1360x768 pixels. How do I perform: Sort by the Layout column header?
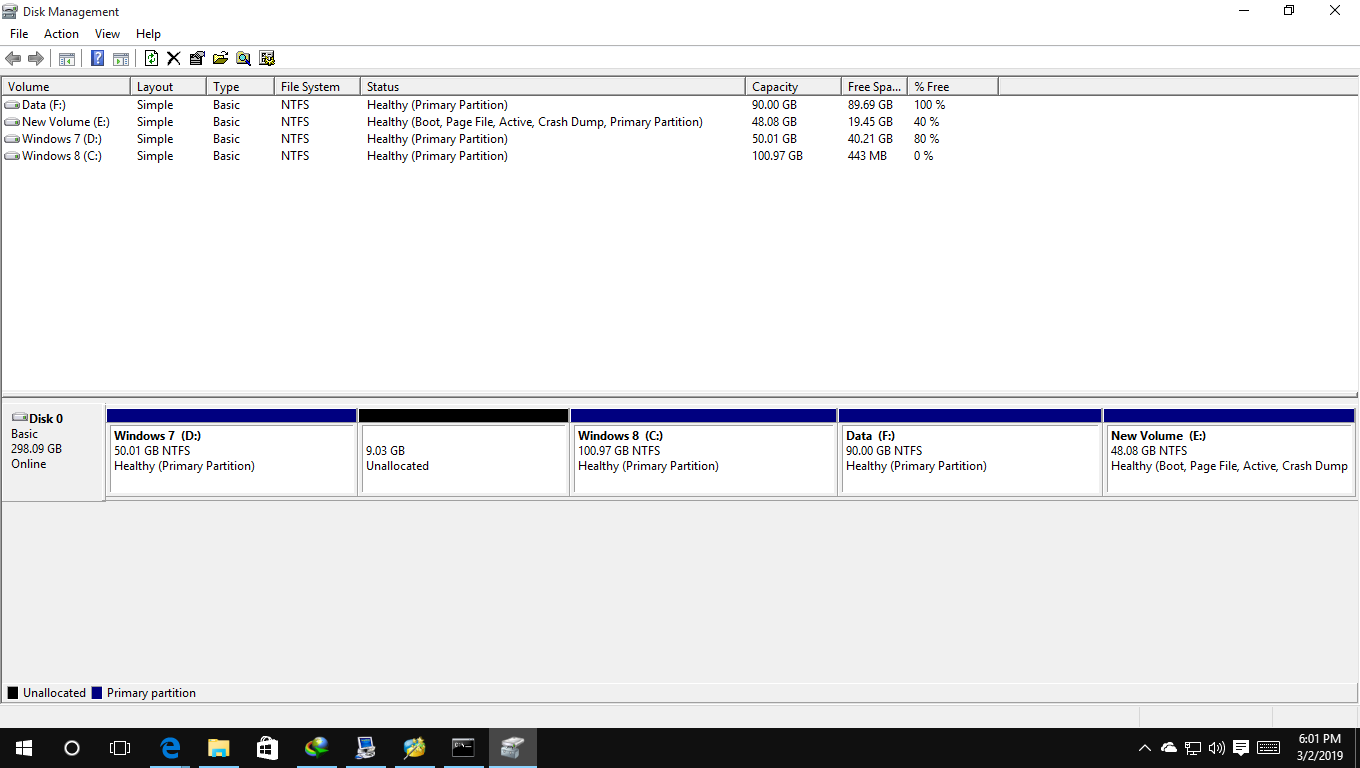pyautogui.click(x=168, y=87)
